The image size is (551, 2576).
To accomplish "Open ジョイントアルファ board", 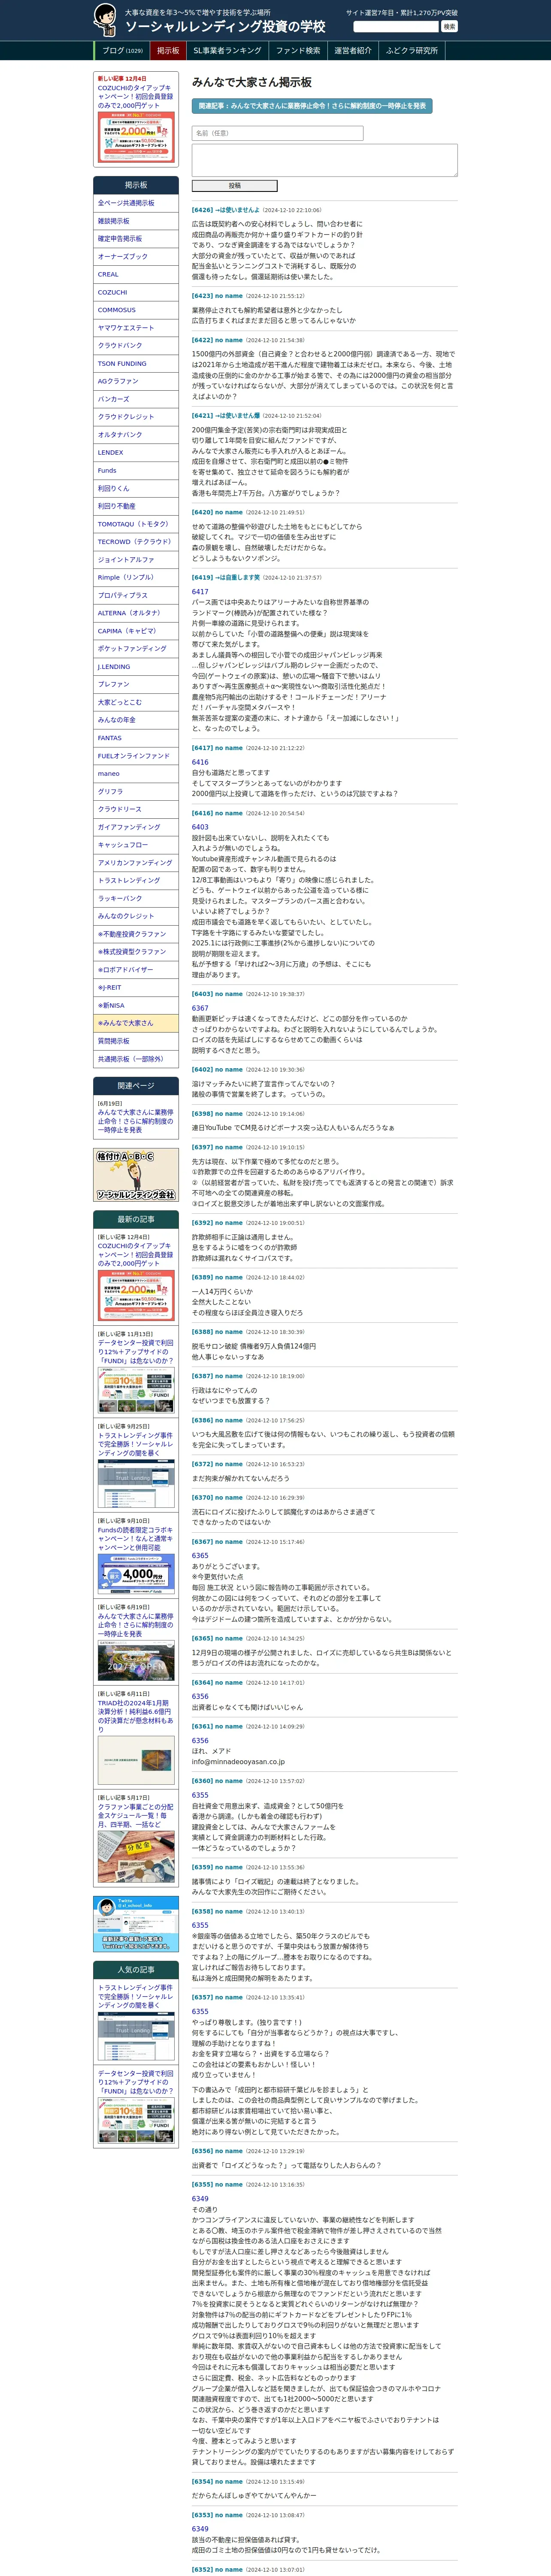I will click(136, 560).
